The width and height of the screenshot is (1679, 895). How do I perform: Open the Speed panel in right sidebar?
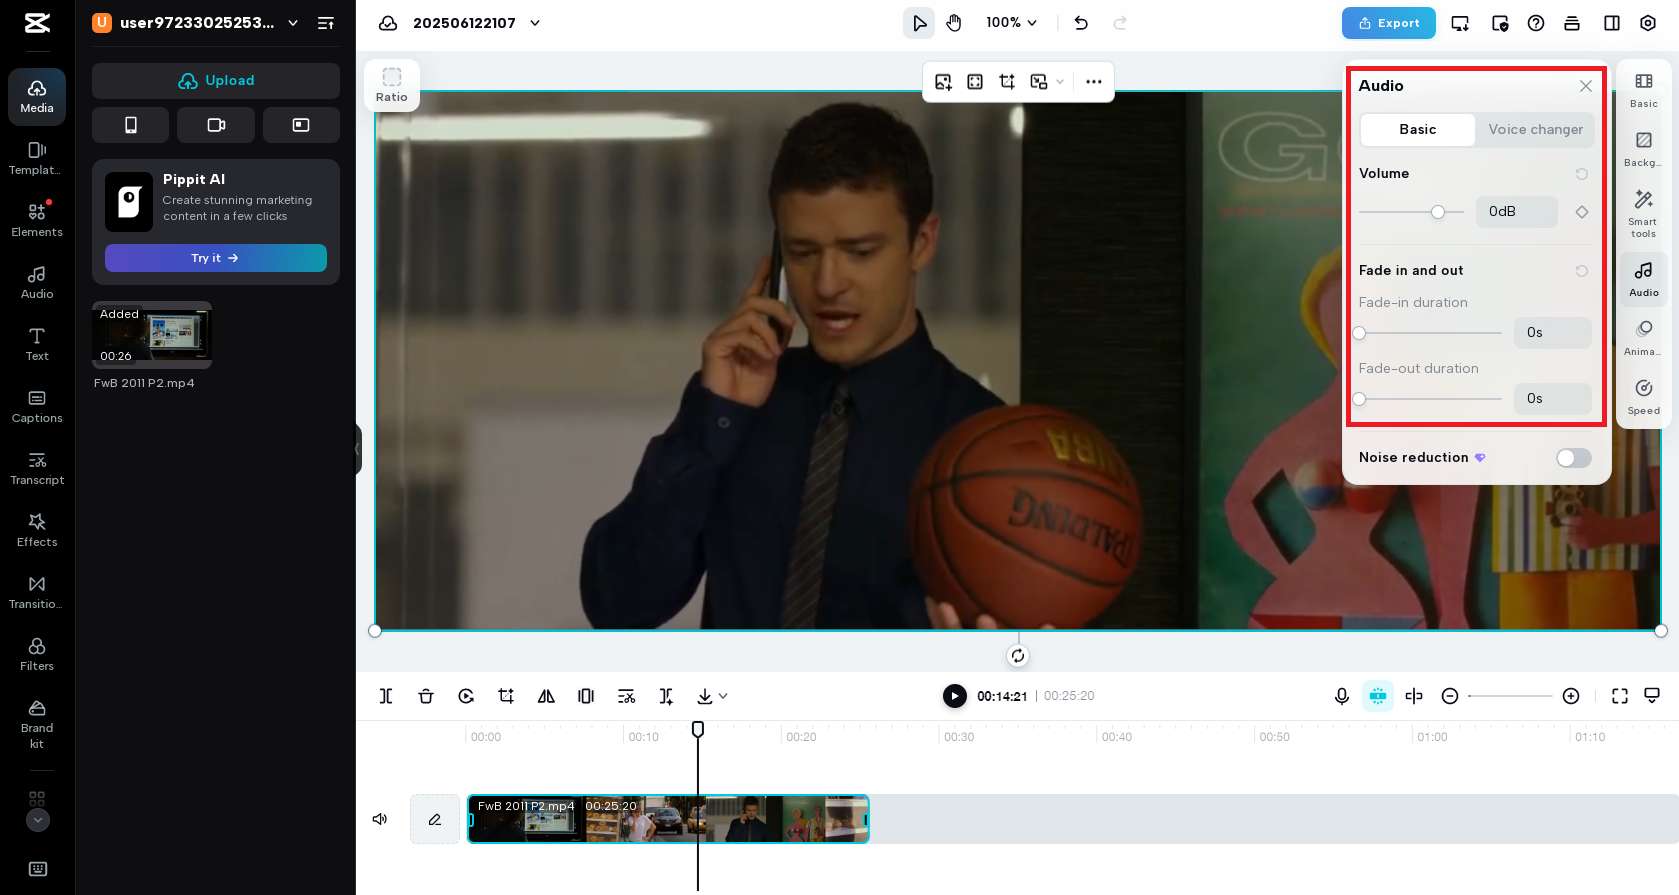click(x=1643, y=396)
